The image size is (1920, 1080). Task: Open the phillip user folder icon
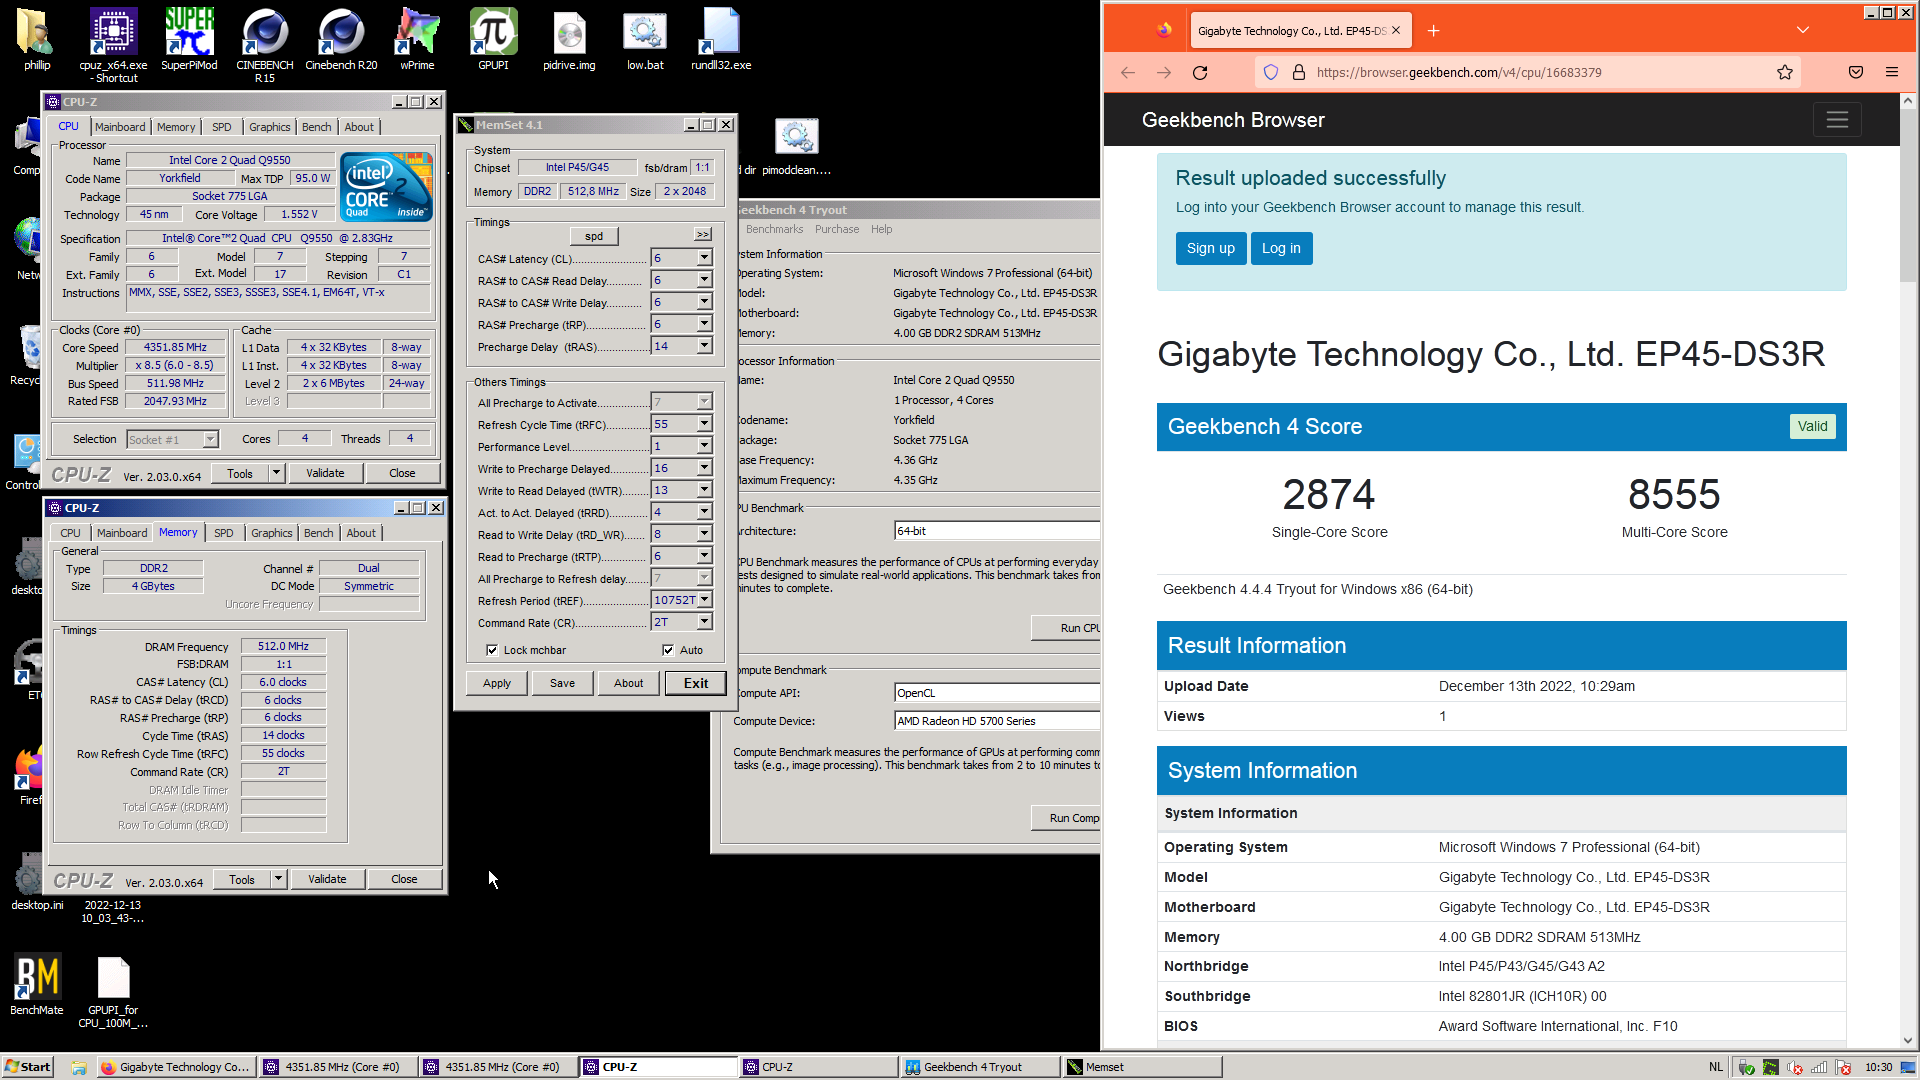(37, 39)
